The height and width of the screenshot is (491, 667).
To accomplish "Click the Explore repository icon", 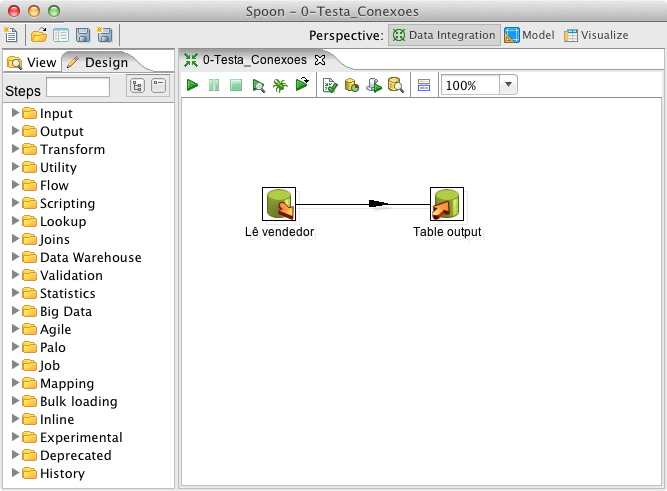I will click(x=61, y=35).
